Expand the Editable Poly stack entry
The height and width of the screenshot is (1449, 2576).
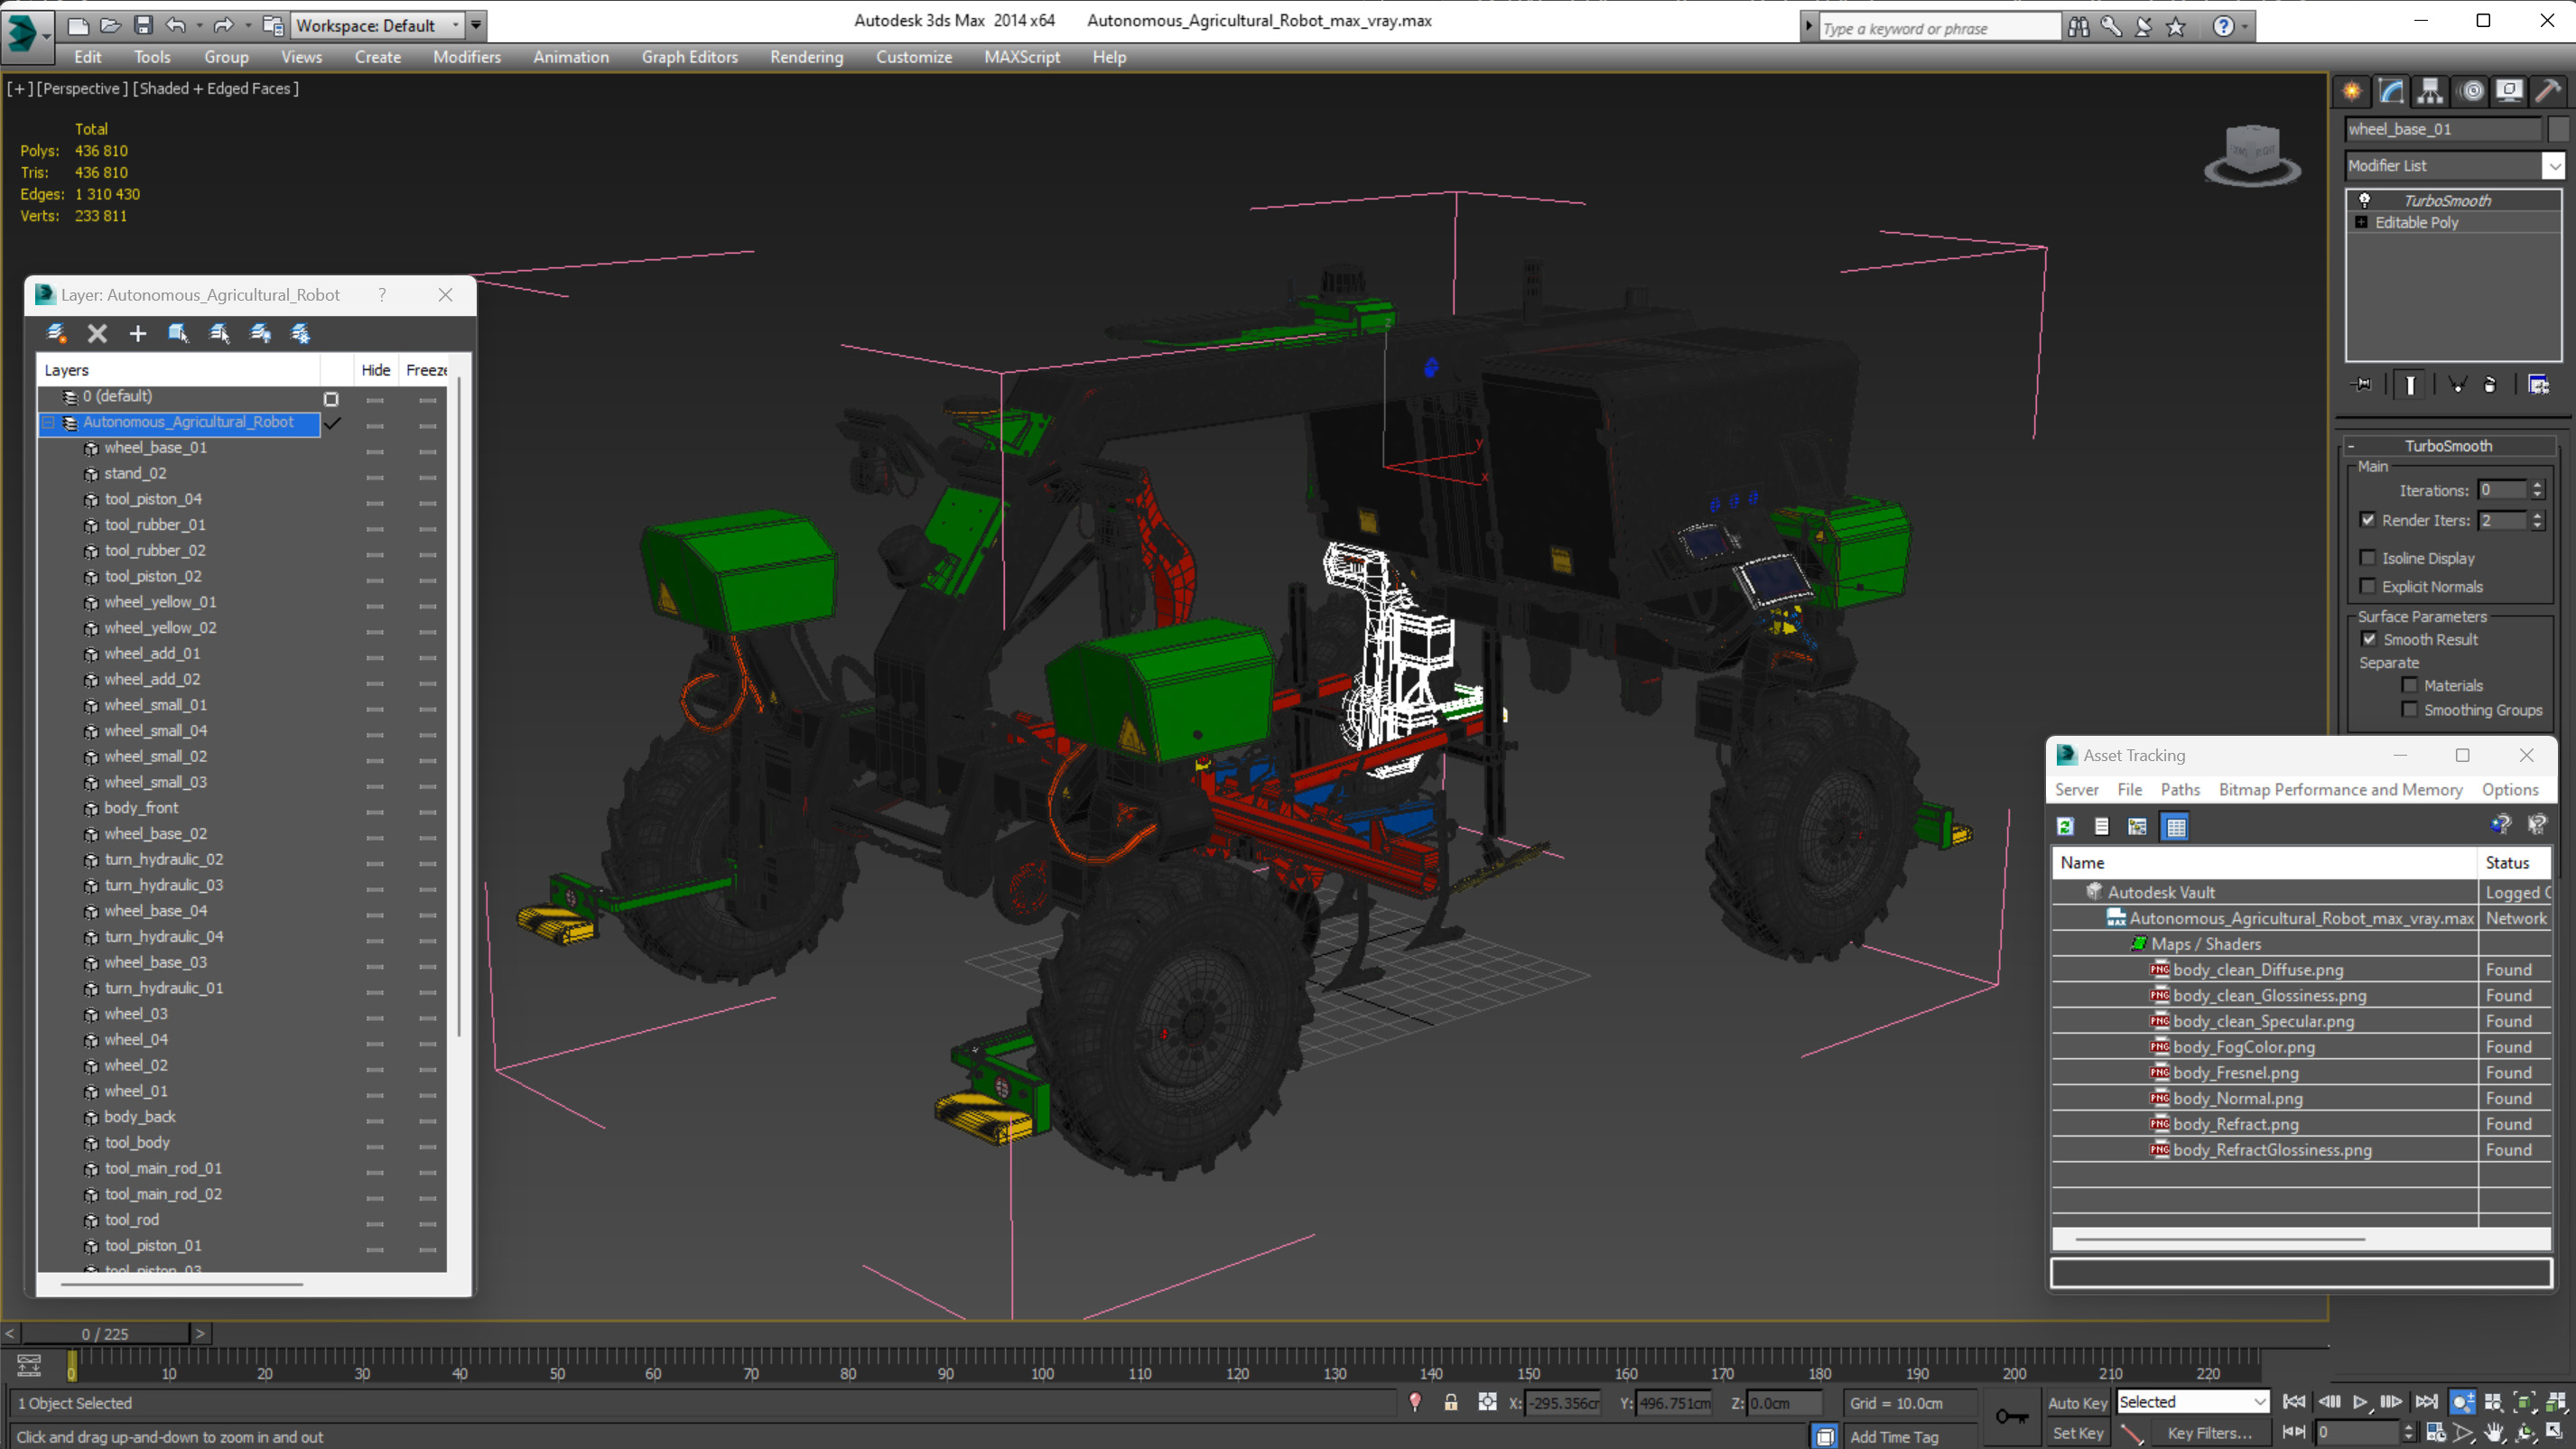pos(2361,222)
